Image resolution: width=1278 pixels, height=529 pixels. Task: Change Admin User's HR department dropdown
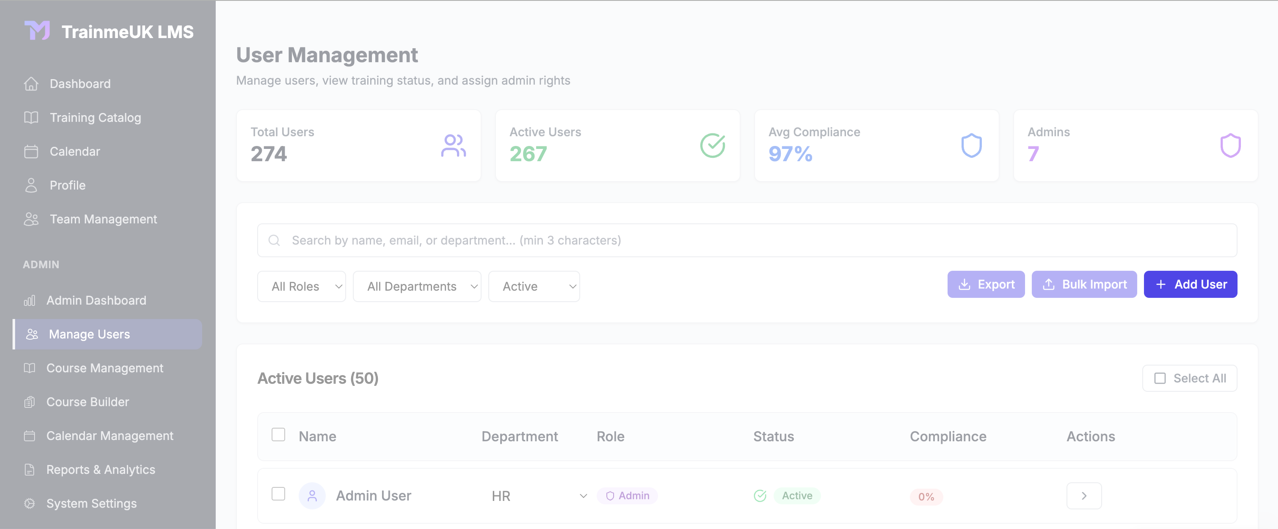(538, 496)
